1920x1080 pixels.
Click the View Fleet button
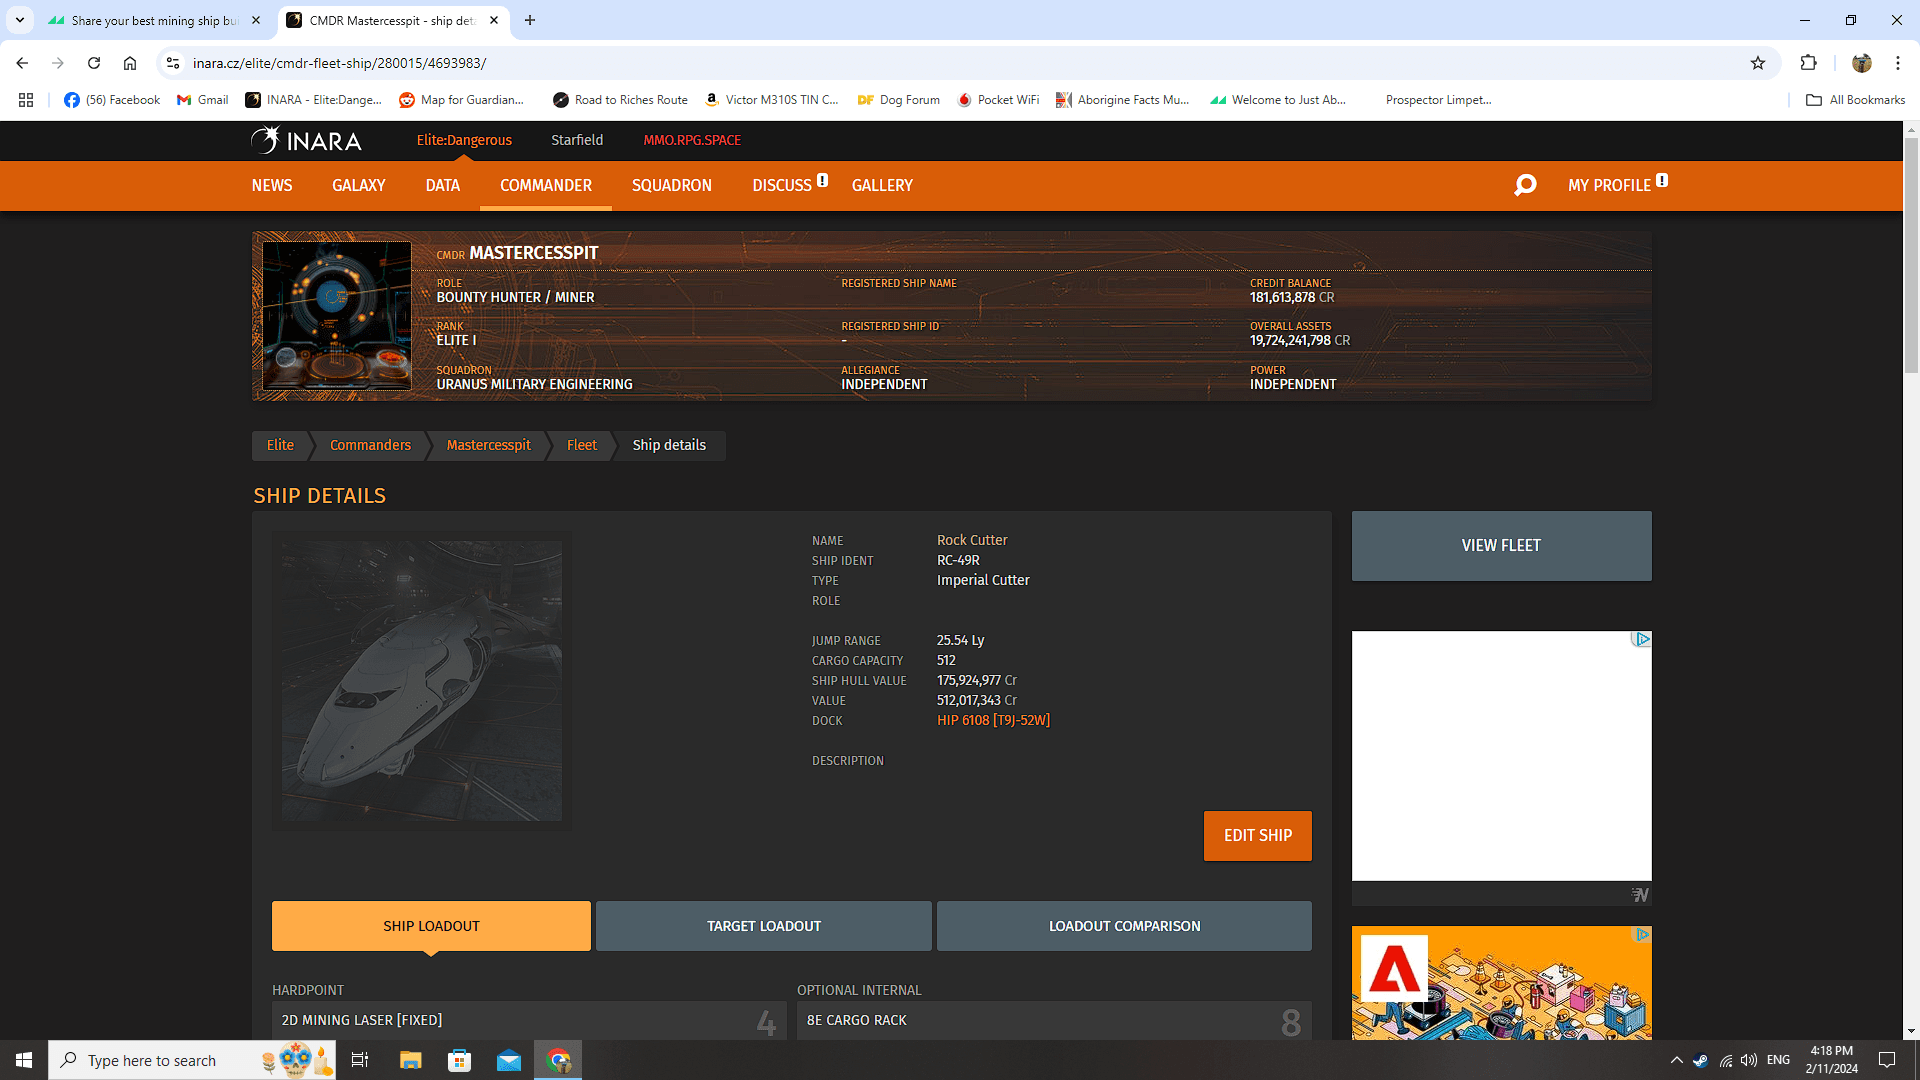point(1500,545)
